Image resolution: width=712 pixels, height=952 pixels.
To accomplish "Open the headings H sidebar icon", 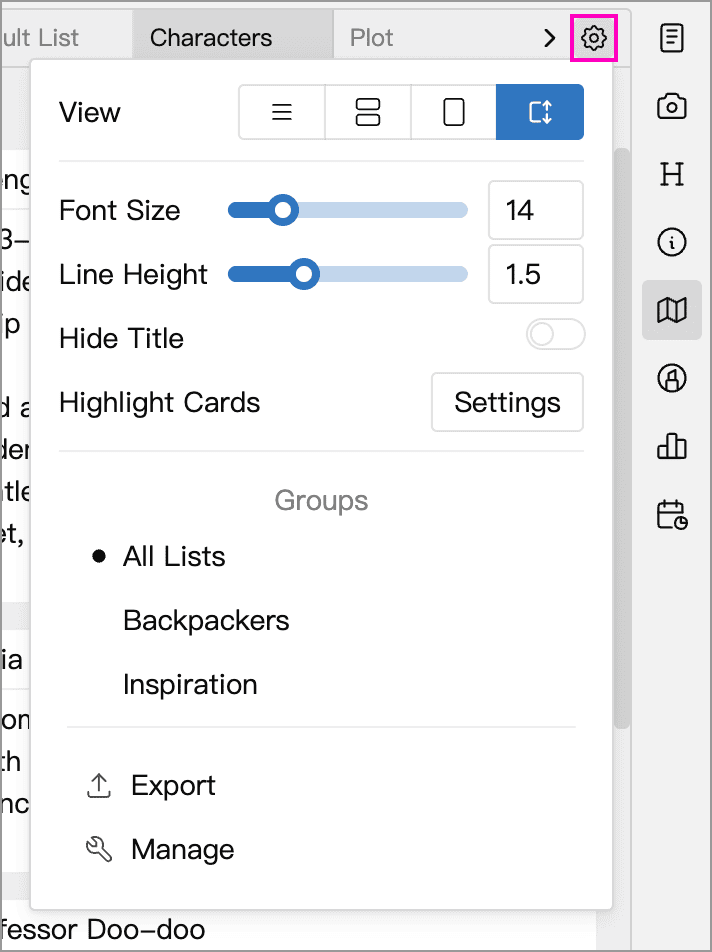I will [x=671, y=174].
